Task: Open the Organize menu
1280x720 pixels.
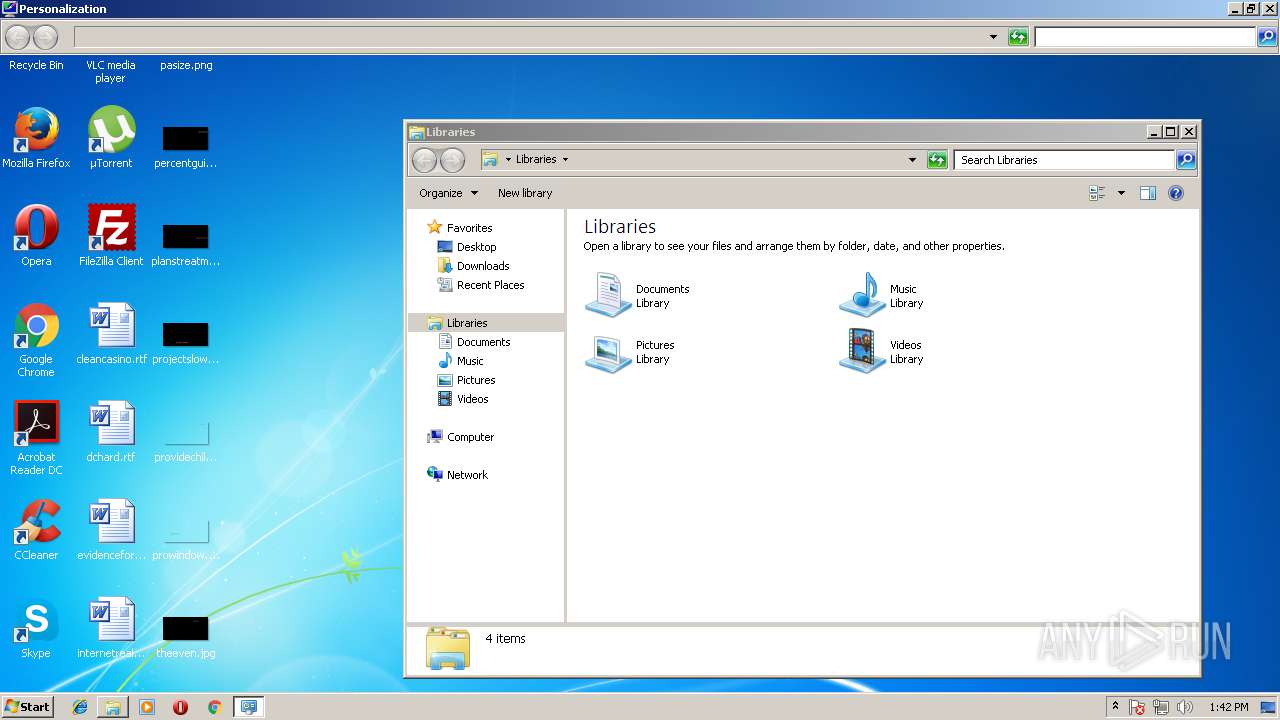Action: [x=448, y=193]
